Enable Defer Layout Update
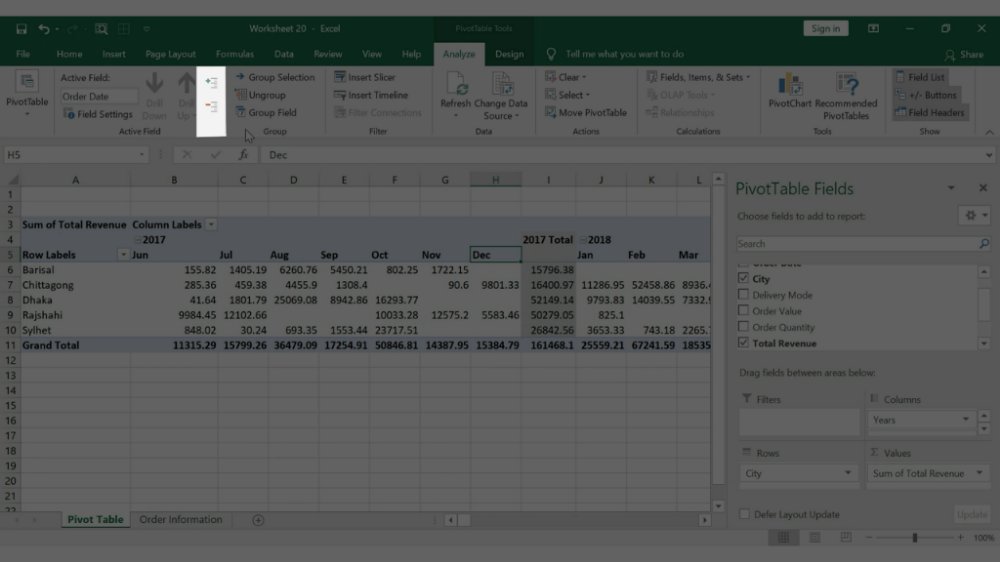The height and width of the screenshot is (562, 1000). coord(744,514)
